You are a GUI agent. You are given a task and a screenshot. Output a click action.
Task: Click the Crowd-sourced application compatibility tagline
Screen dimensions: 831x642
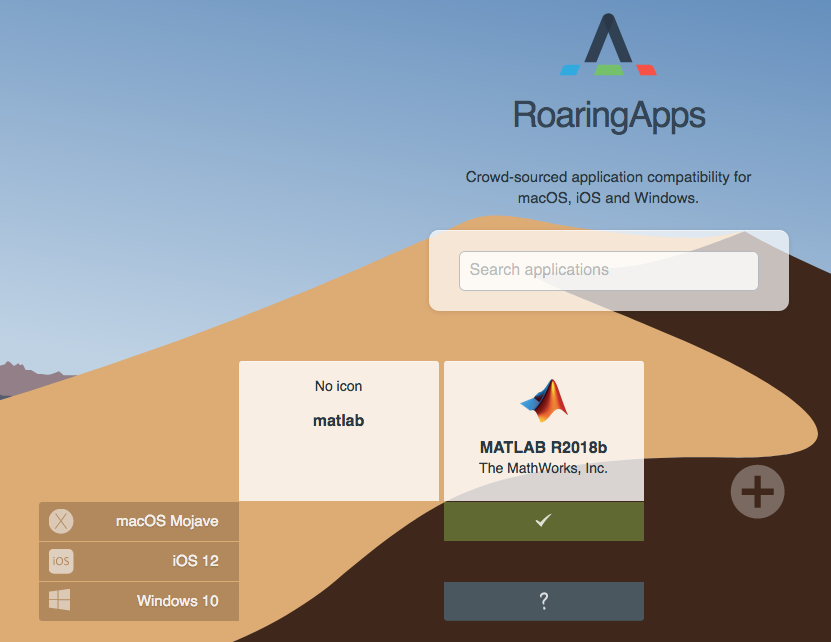tap(608, 187)
